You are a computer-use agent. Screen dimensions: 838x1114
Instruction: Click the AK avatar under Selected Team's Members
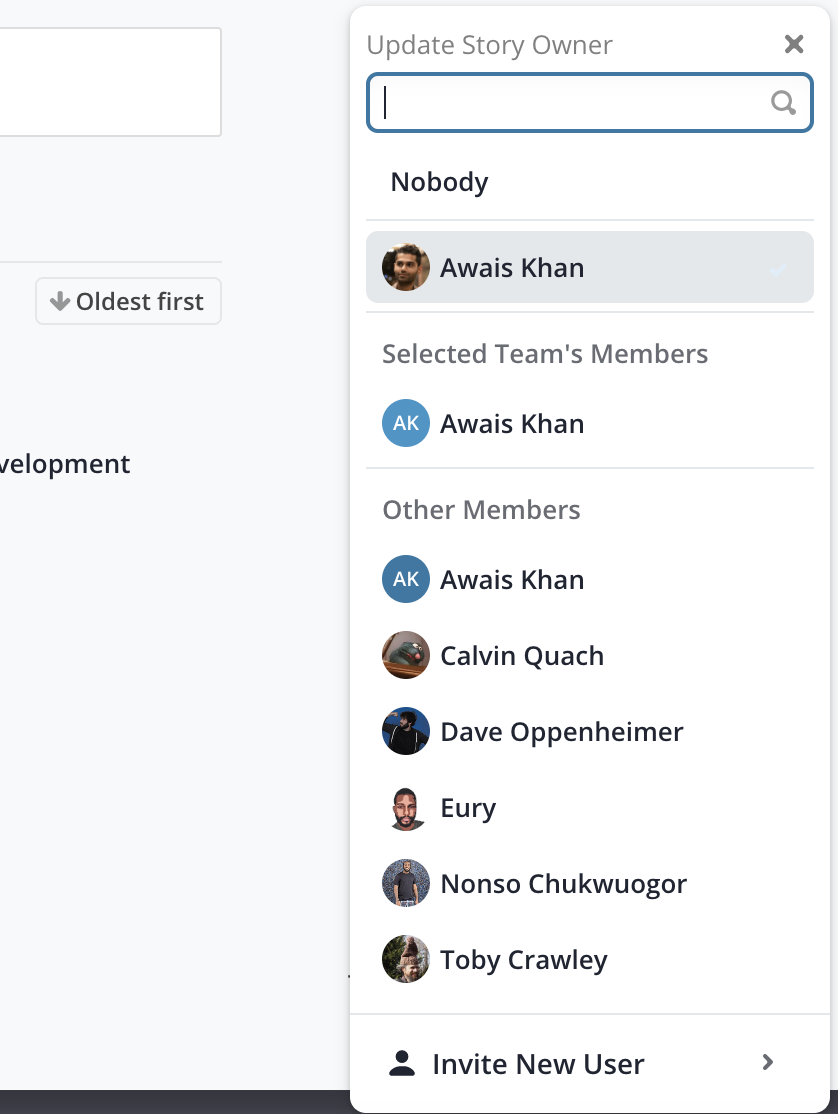pyautogui.click(x=406, y=423)
